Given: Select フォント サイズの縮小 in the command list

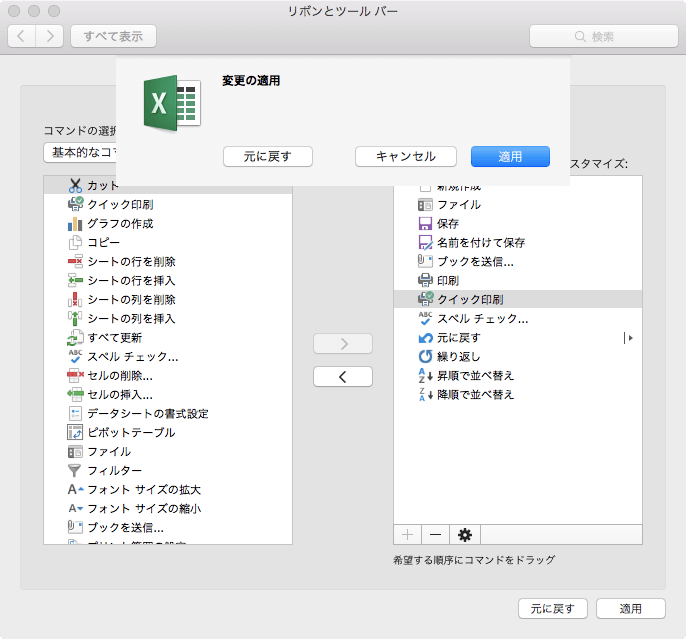Looking at the screenshot, I should point(143,508).
